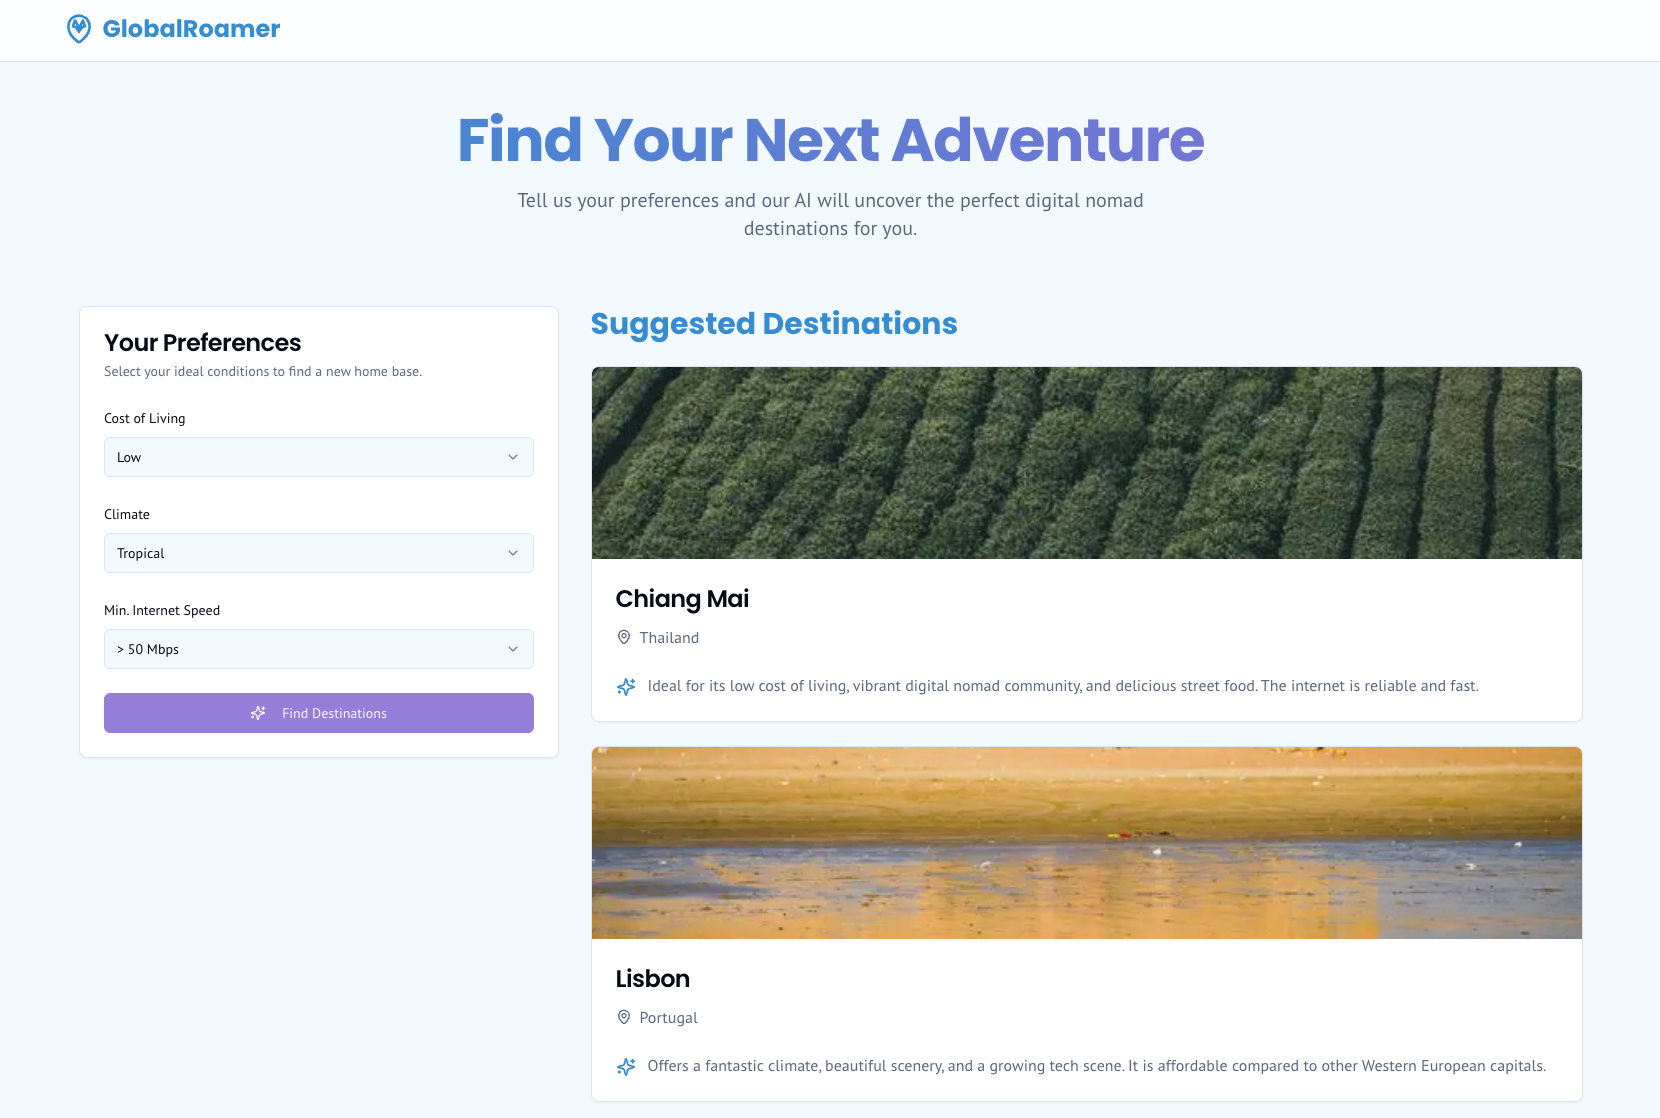Click the chevron icon on Climate selector
This screenshot has height=1118, width=1660.
coord(513,552)
